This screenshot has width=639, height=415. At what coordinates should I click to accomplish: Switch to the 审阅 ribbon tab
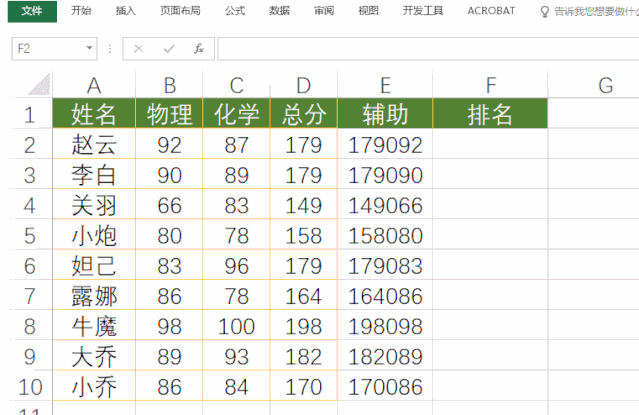coord(324,11)
